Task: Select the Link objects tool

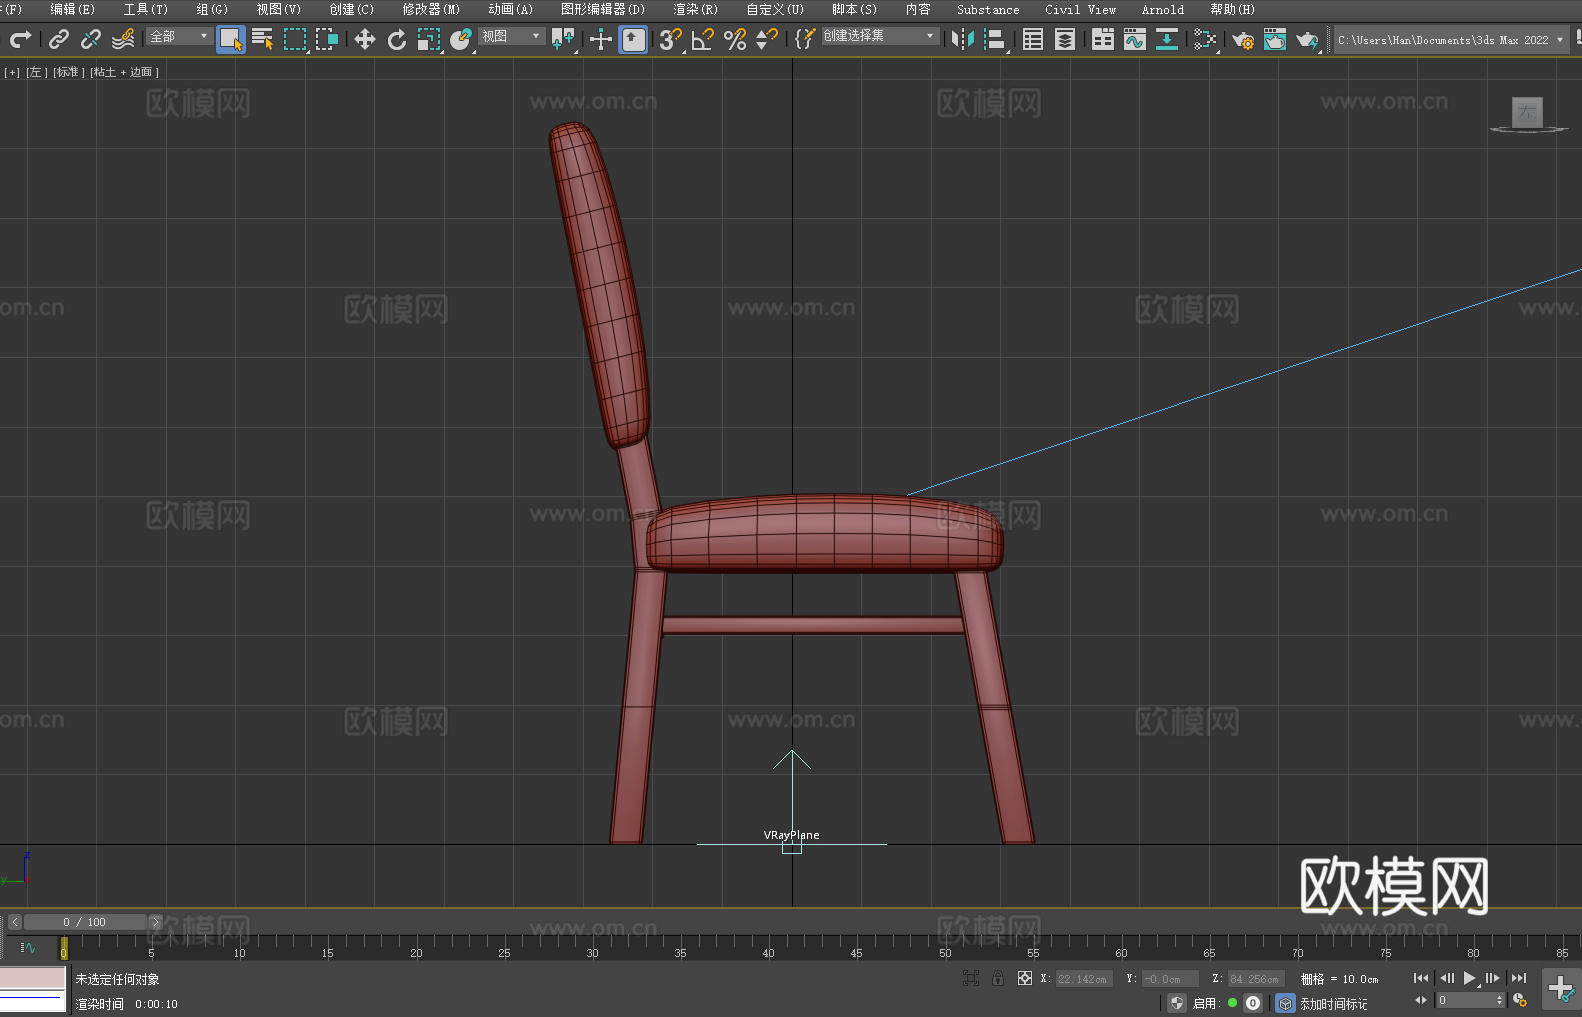Action: 59,39
